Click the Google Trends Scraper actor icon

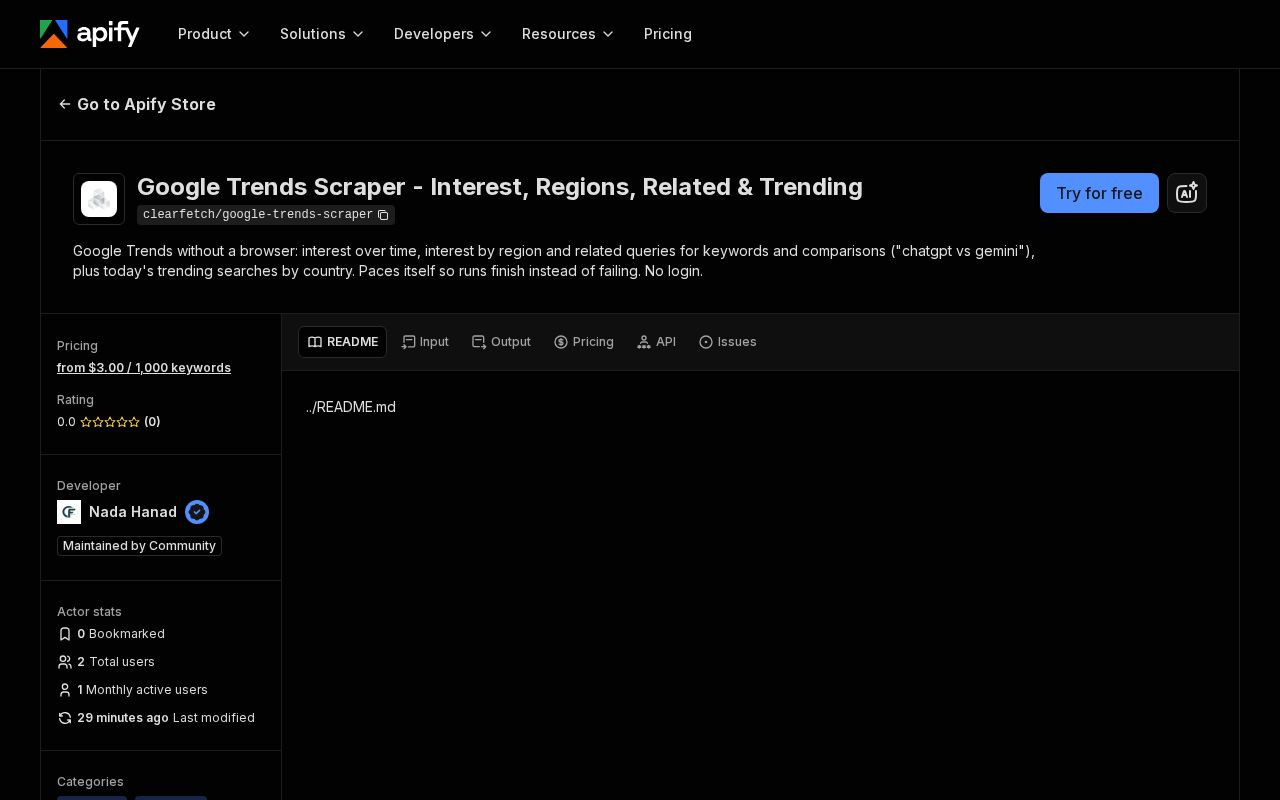[99, 199]
